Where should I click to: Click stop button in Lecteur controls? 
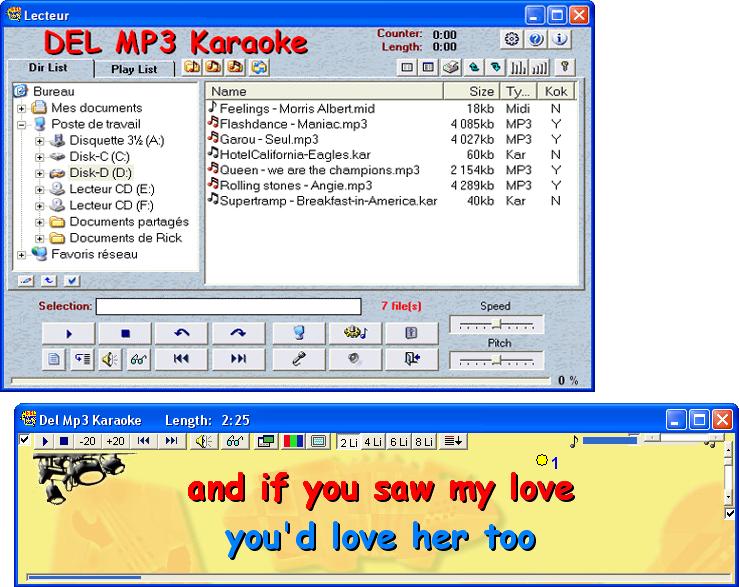[125, 333]
